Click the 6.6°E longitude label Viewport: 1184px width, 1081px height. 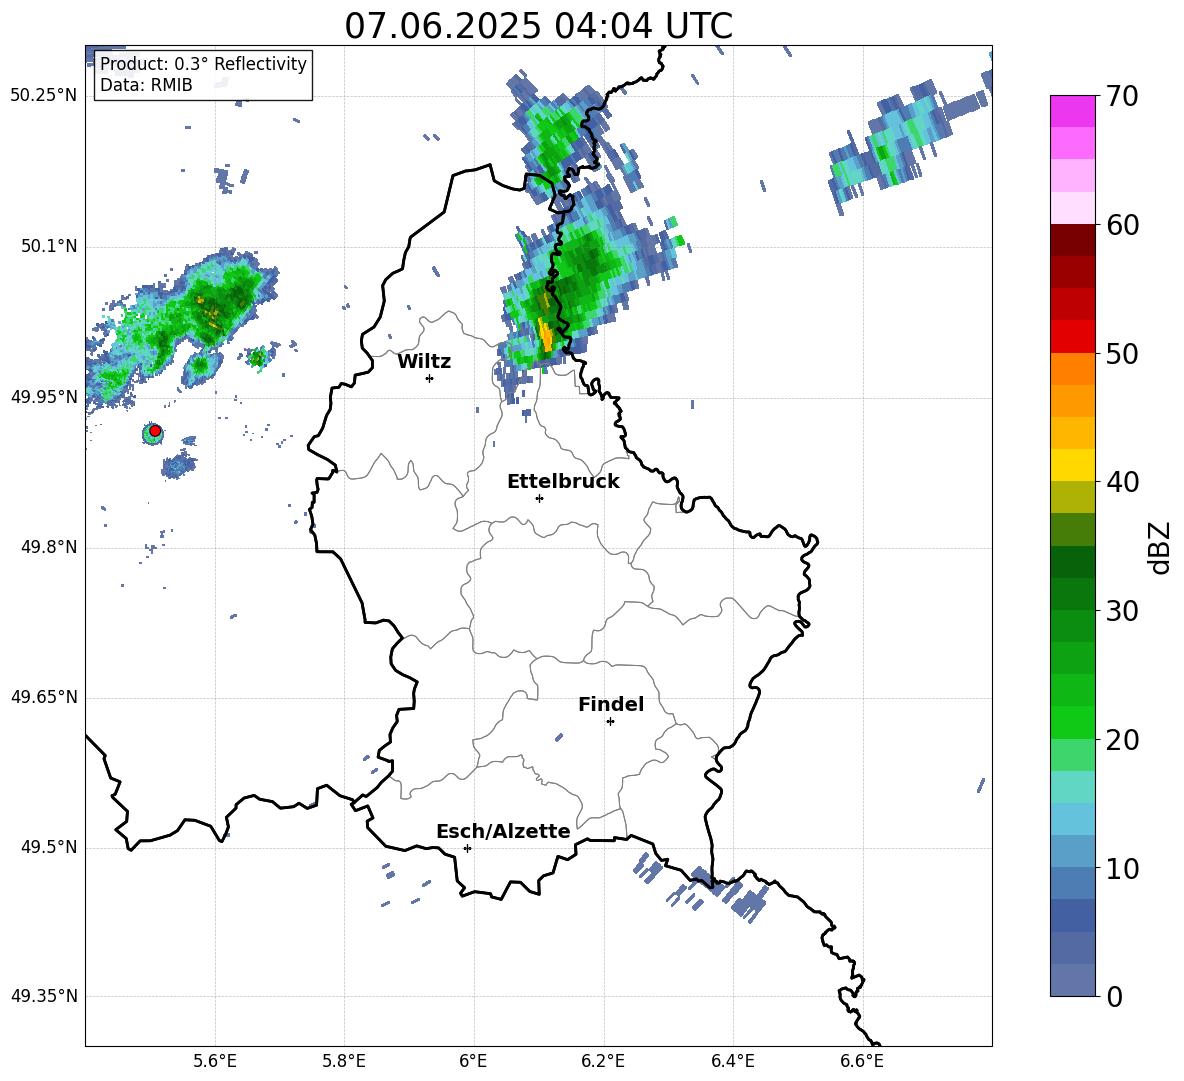pos(862,1061)
